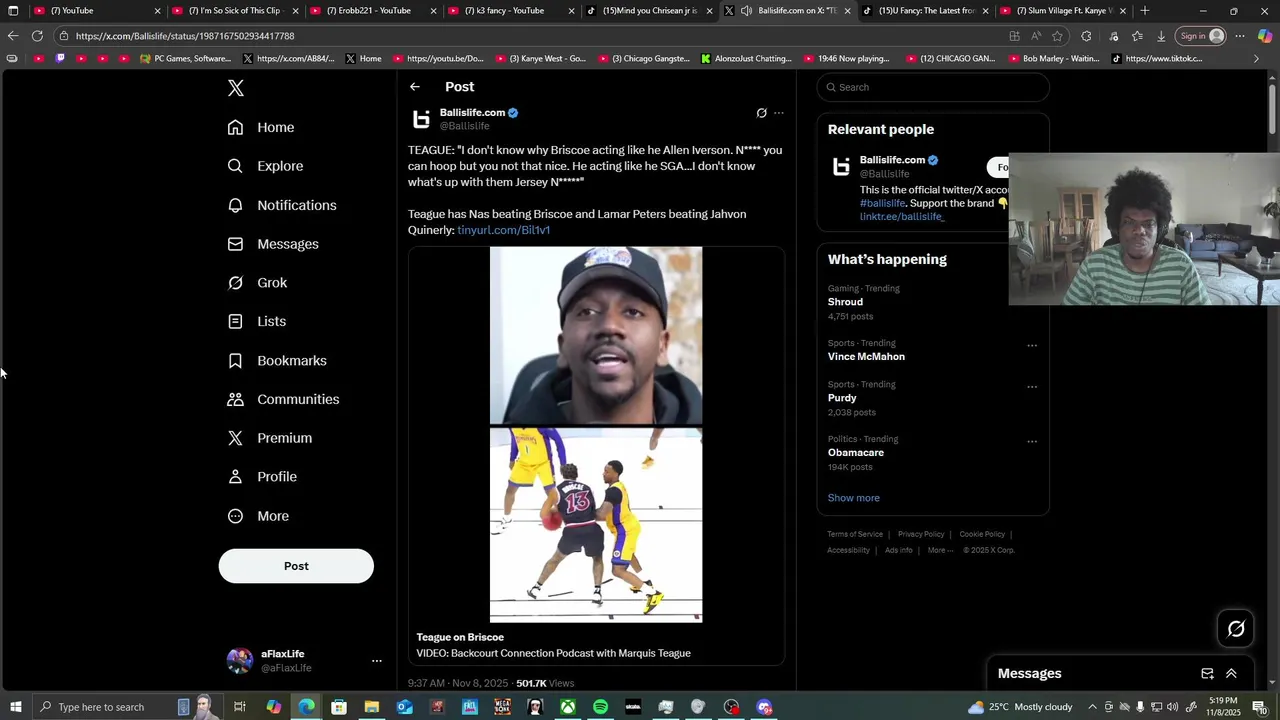
Task: Click the Ballislife avatar on the post
Action: click(x=421, y=119)
